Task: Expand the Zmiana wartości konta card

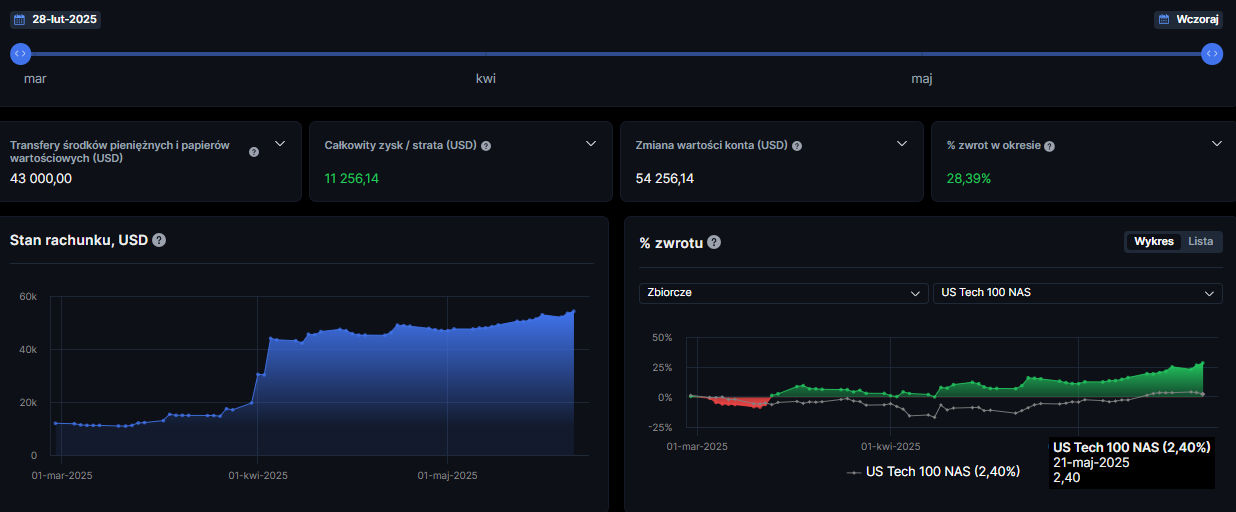Action: pyautogui.click(x=902, y=144)
